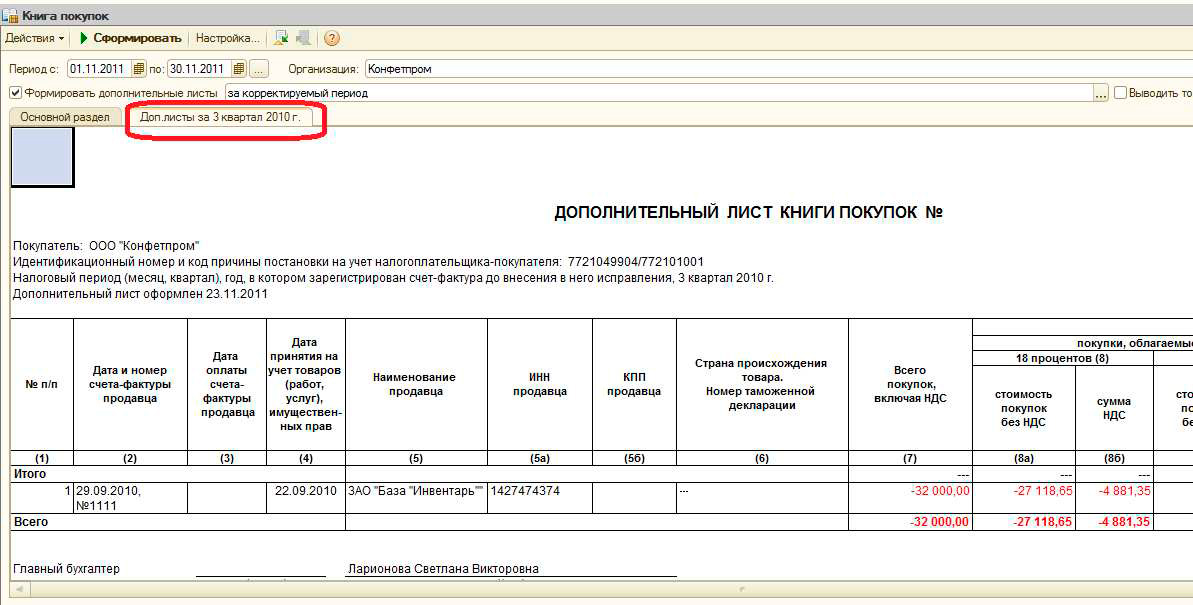Viewport: 1193px width, 605px height.
Task: Click the Всего покупок, включая НДС header
Action: 910,384
